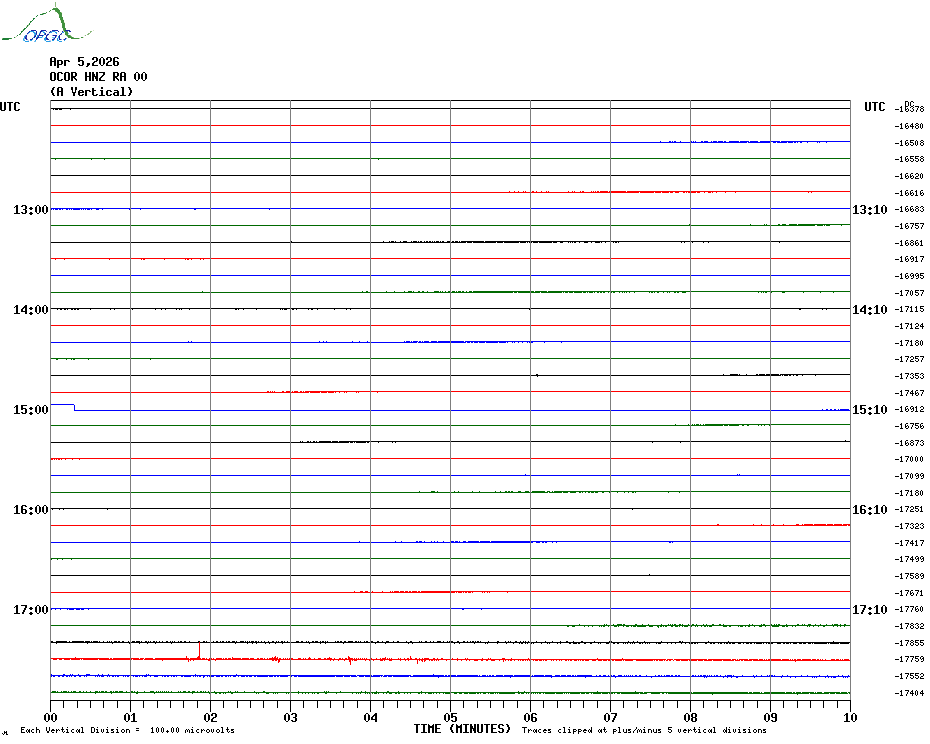The image size is (930, 744).
Task: Select the -17404 value at bottom right
Action: pos(910,694)
